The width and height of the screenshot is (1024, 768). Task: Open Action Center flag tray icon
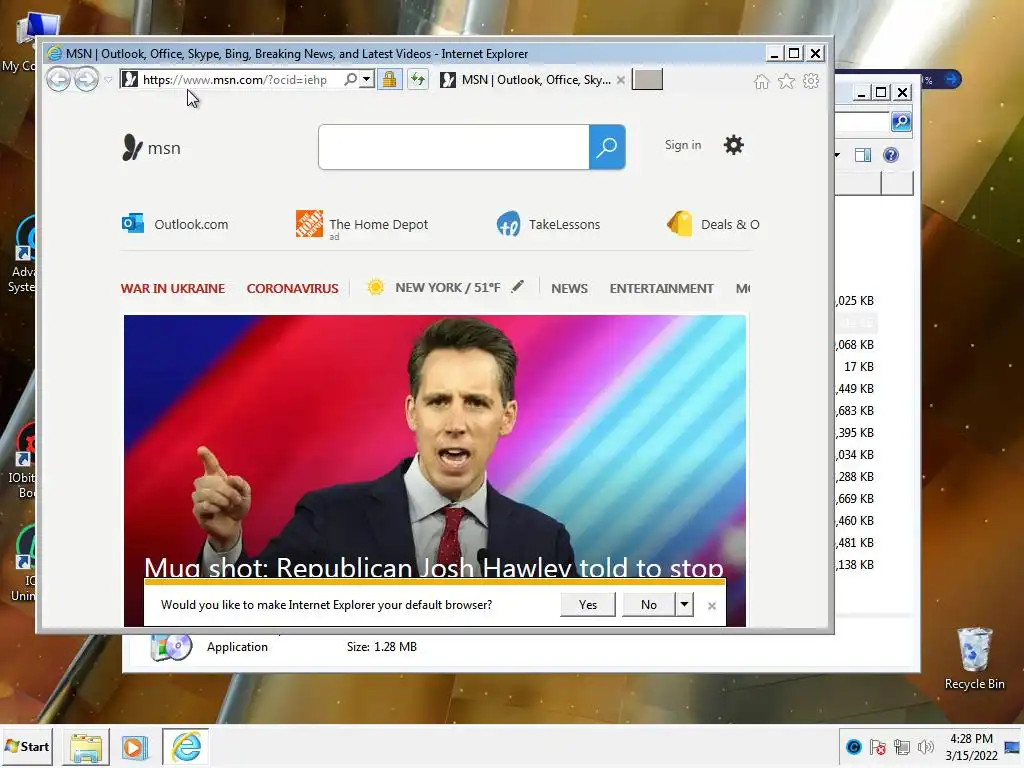point(878,747)
